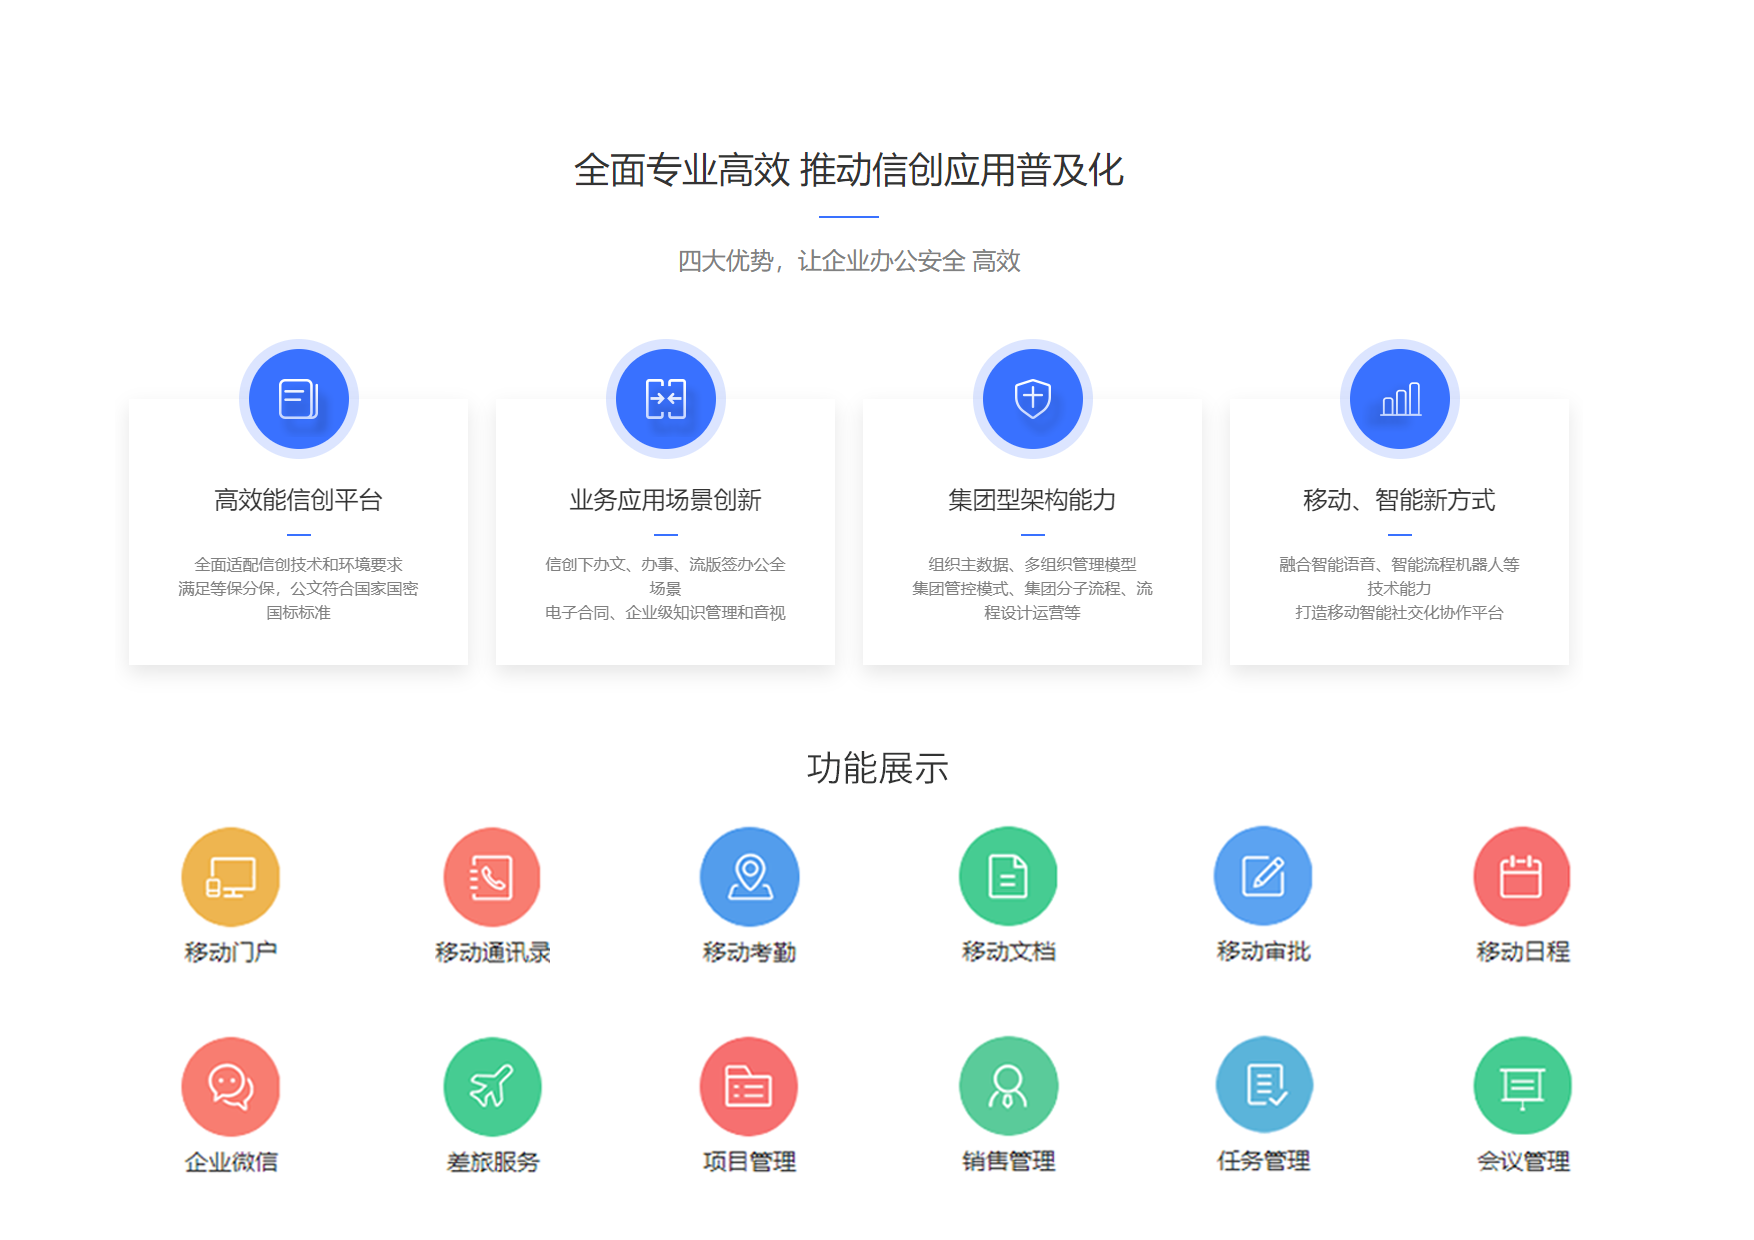Click the 企业微信 chat bubble icon
This screenshot has width=1754, height=1240.
(230, 1086)
